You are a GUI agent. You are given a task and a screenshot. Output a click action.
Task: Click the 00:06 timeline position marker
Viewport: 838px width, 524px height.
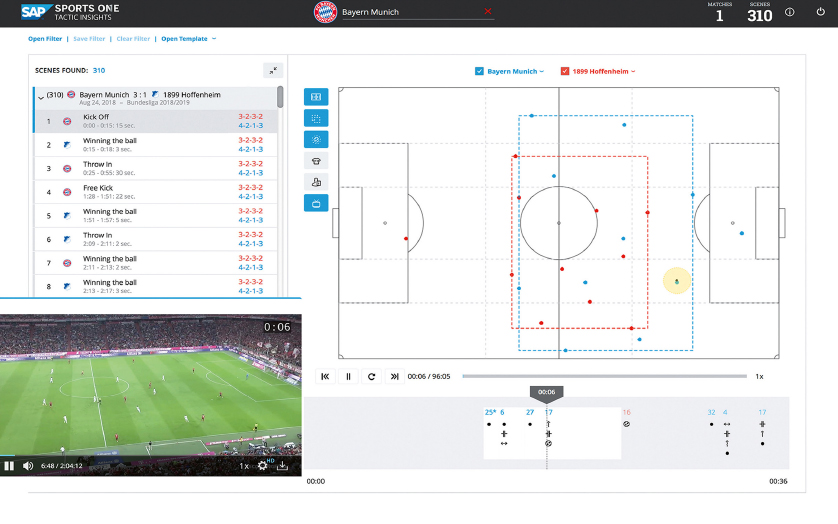coord(546,393)
